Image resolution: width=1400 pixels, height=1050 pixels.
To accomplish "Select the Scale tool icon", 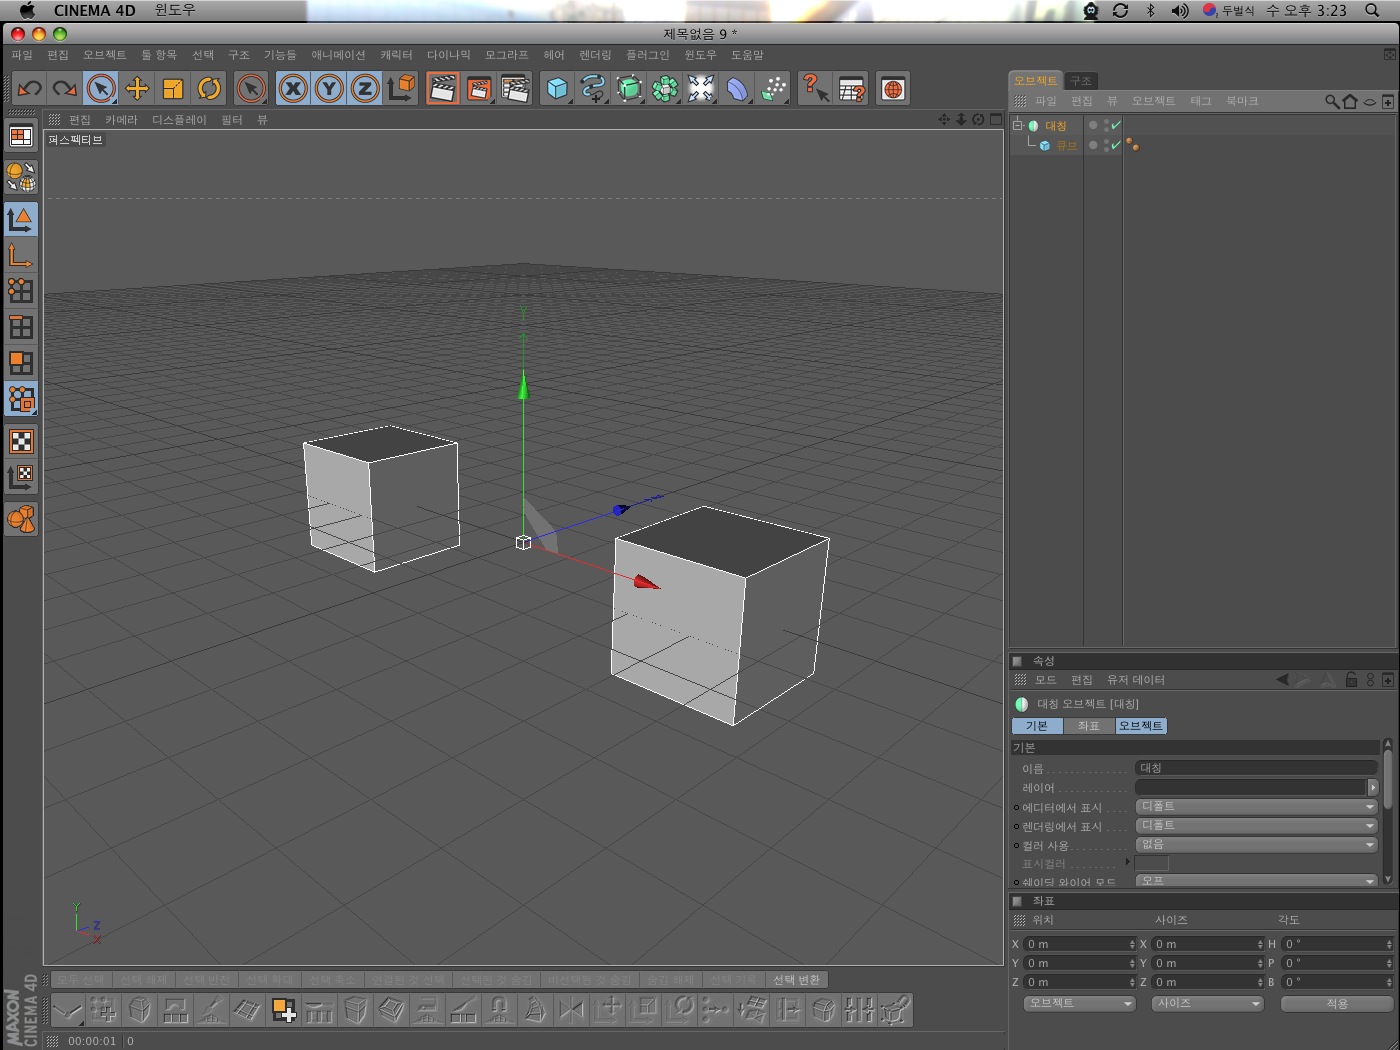I will (173, 89).
